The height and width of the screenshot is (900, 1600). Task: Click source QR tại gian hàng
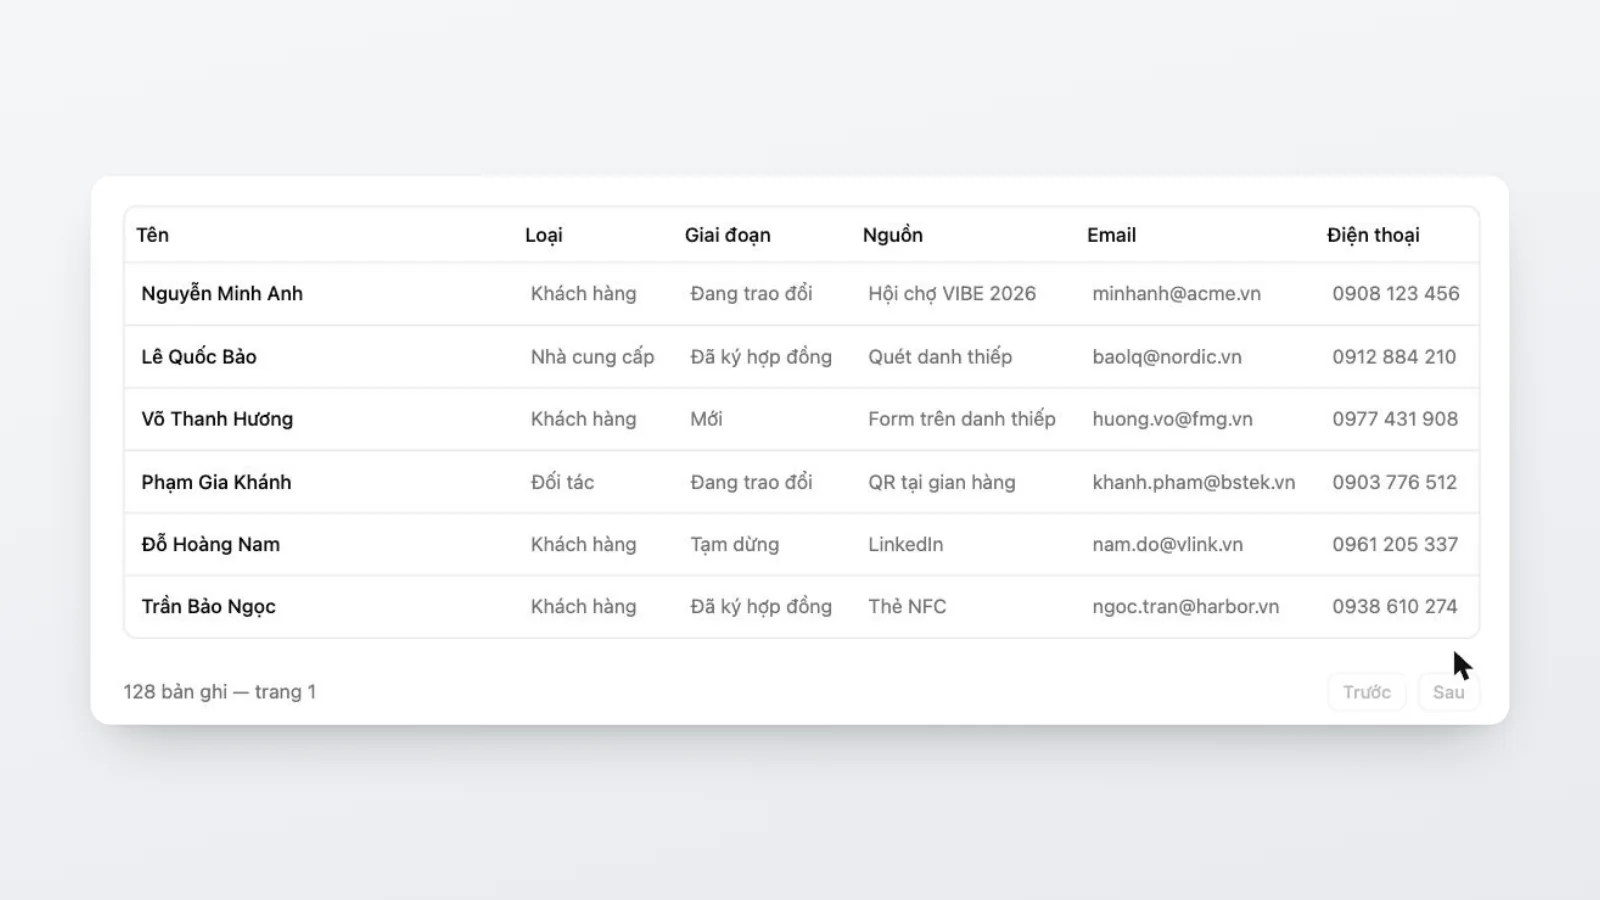tap(941, 482)
